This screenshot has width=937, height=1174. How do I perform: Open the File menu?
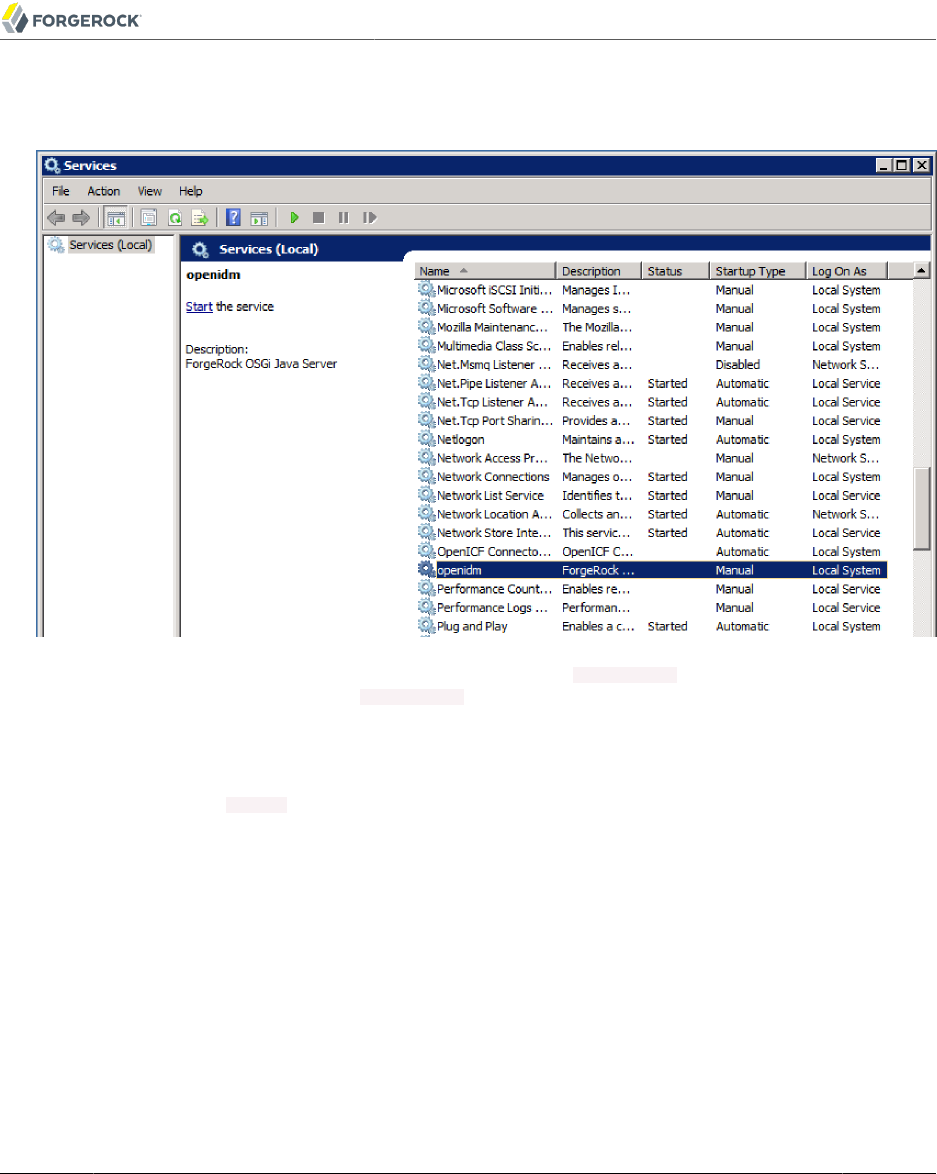(61, 191)
